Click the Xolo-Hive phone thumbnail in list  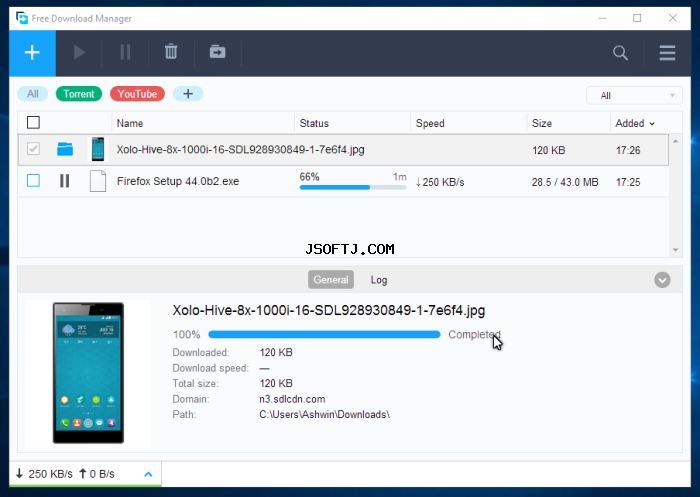(98, 149)
